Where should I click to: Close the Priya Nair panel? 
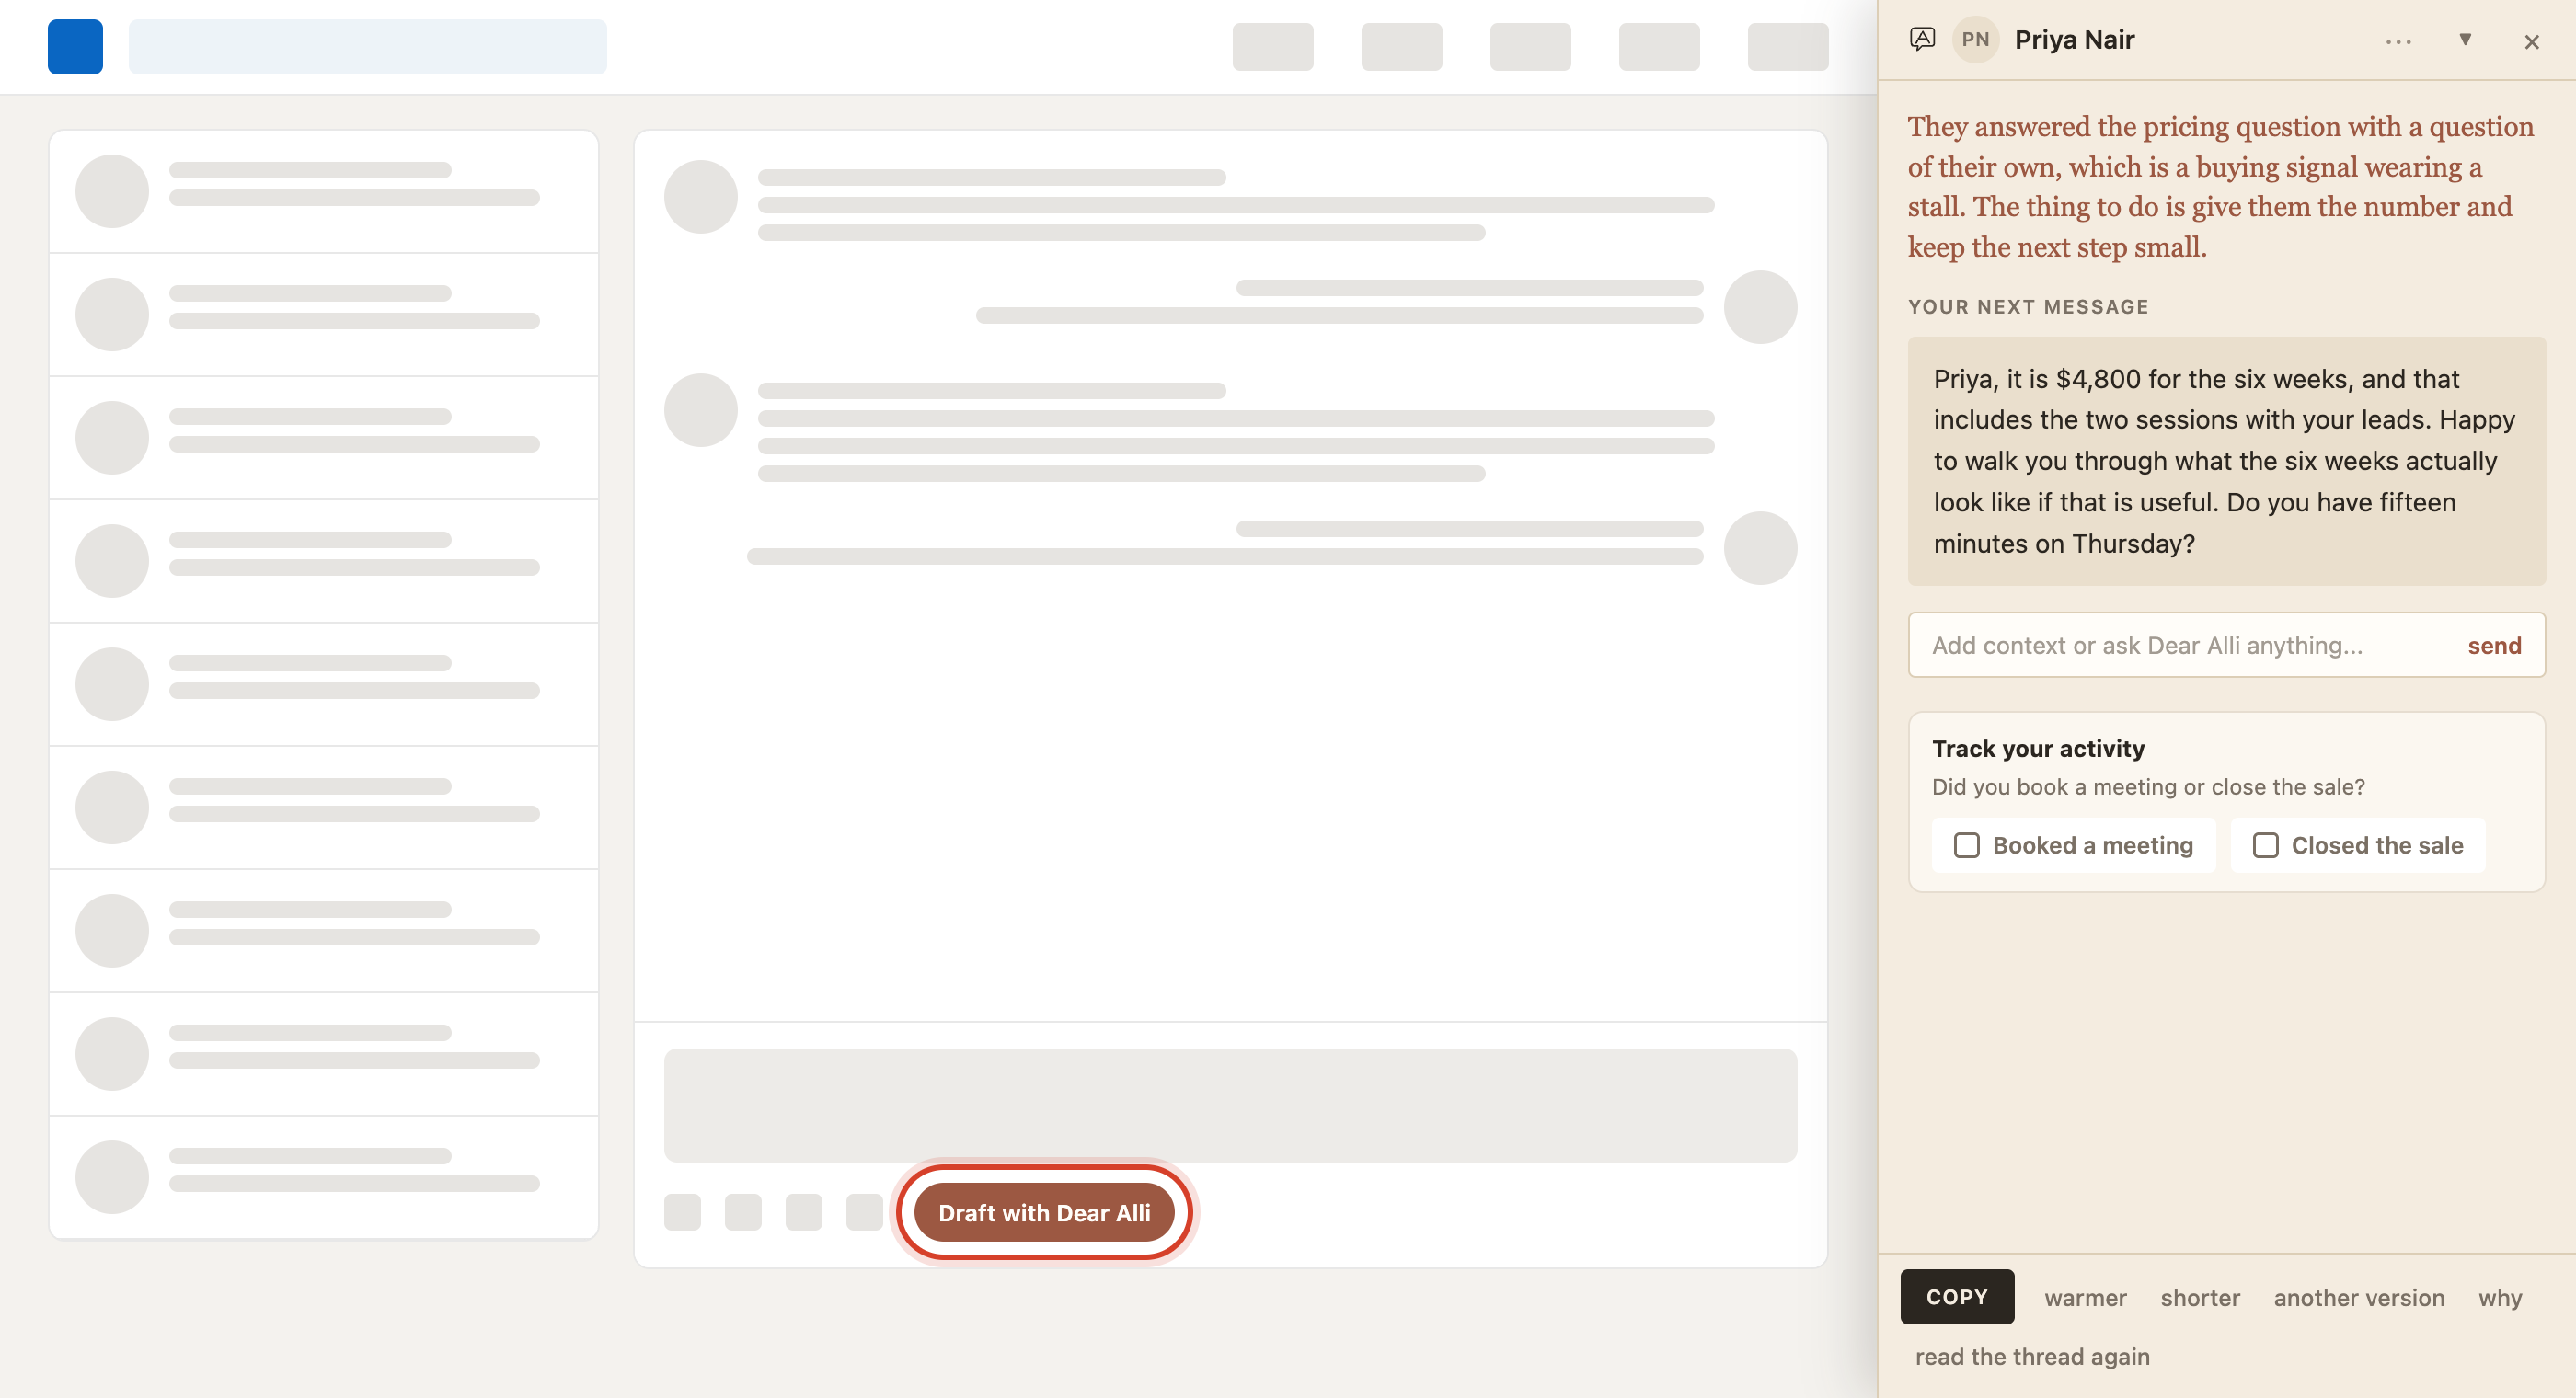point(2531,42)
